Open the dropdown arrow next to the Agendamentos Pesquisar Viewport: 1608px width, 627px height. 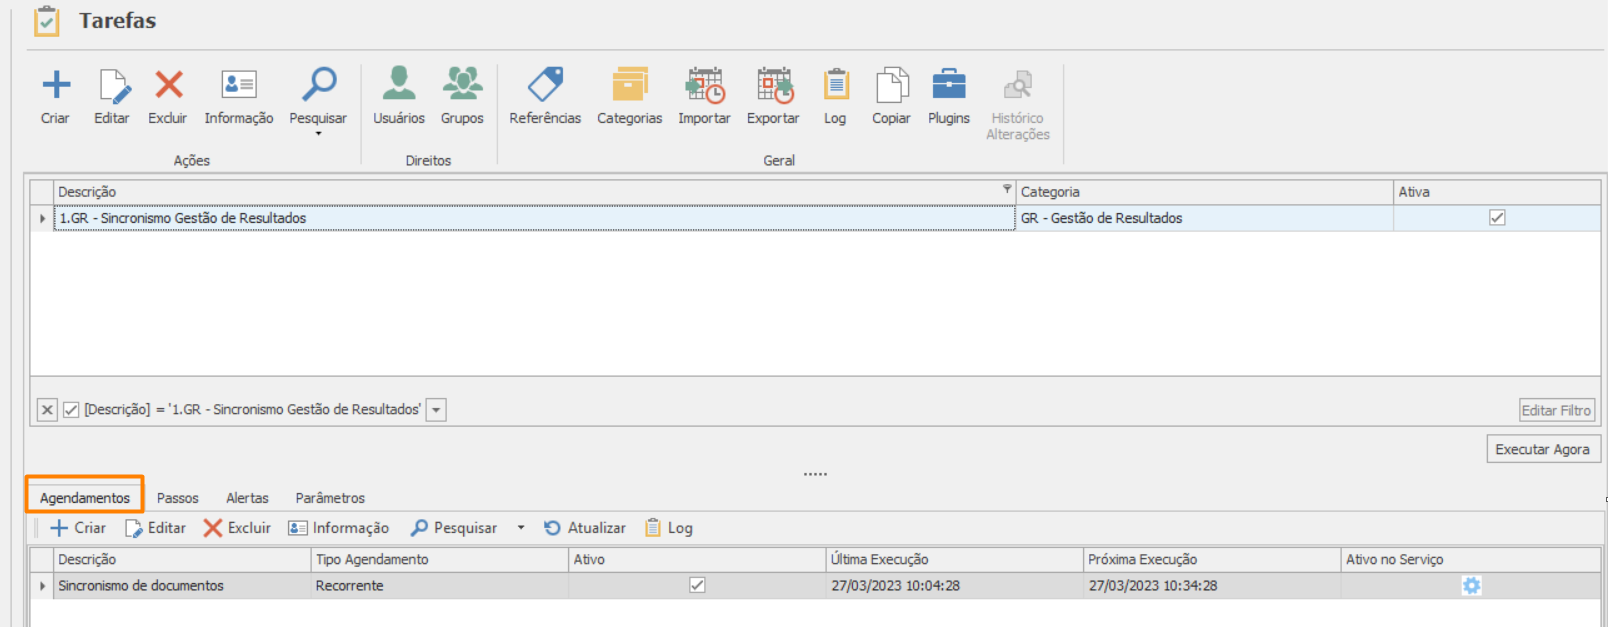coord(521,528)
